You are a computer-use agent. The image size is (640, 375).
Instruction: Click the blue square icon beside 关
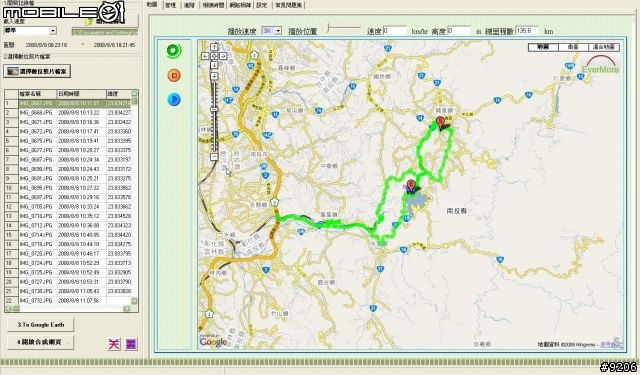tap(131, 344)
